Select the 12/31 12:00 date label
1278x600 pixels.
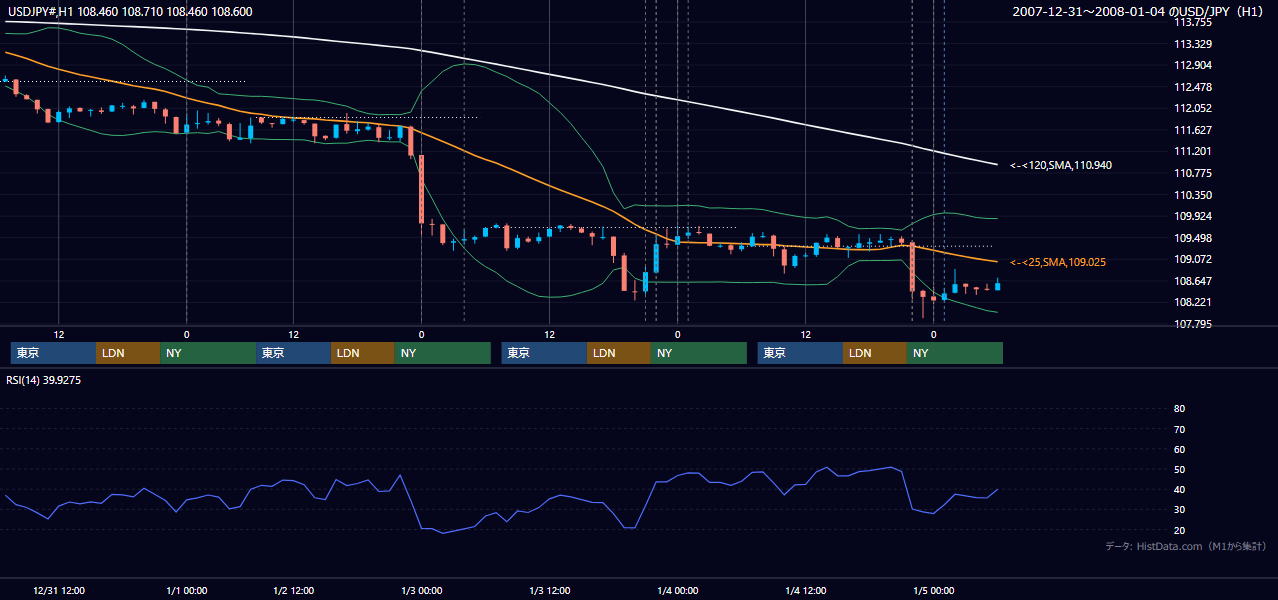(59, 590)
